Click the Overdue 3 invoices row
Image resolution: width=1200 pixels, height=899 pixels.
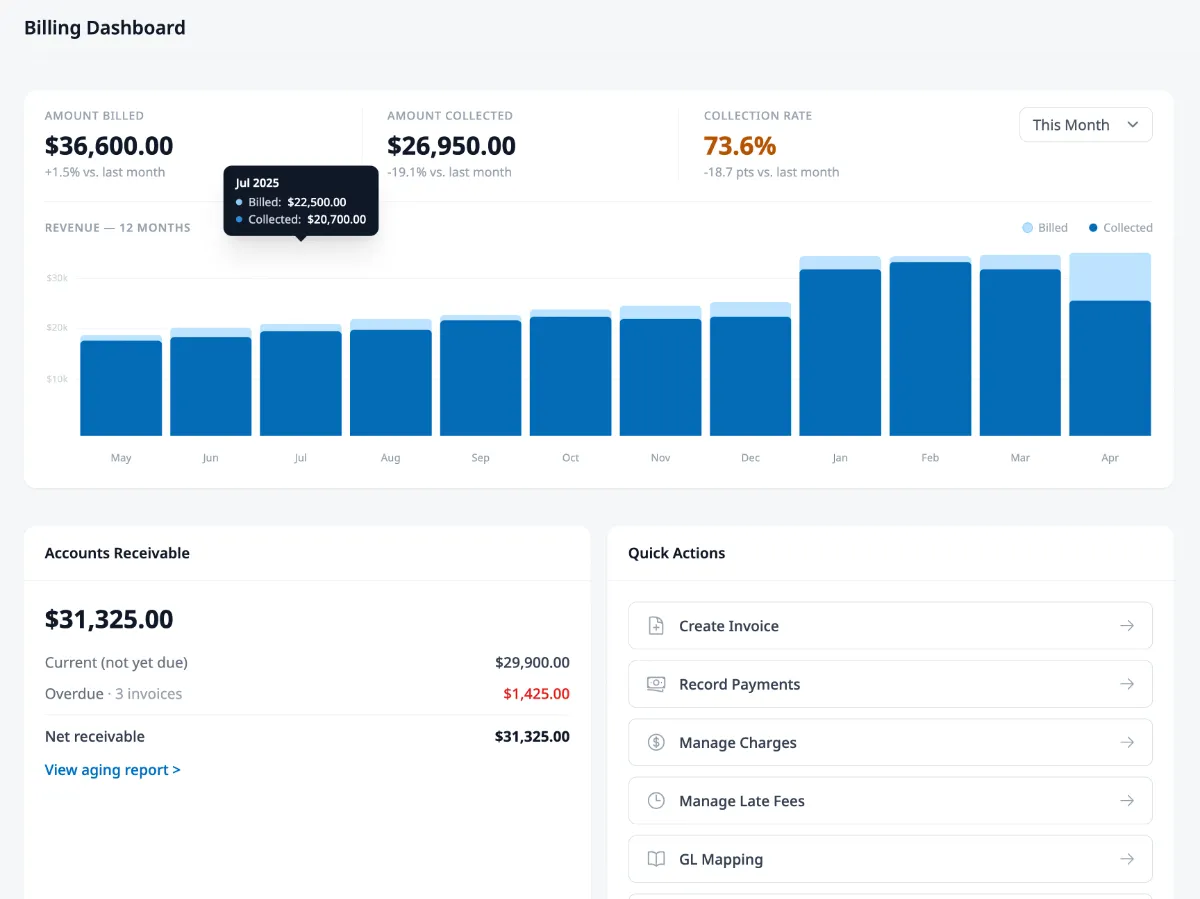click(x=307, y=693)
